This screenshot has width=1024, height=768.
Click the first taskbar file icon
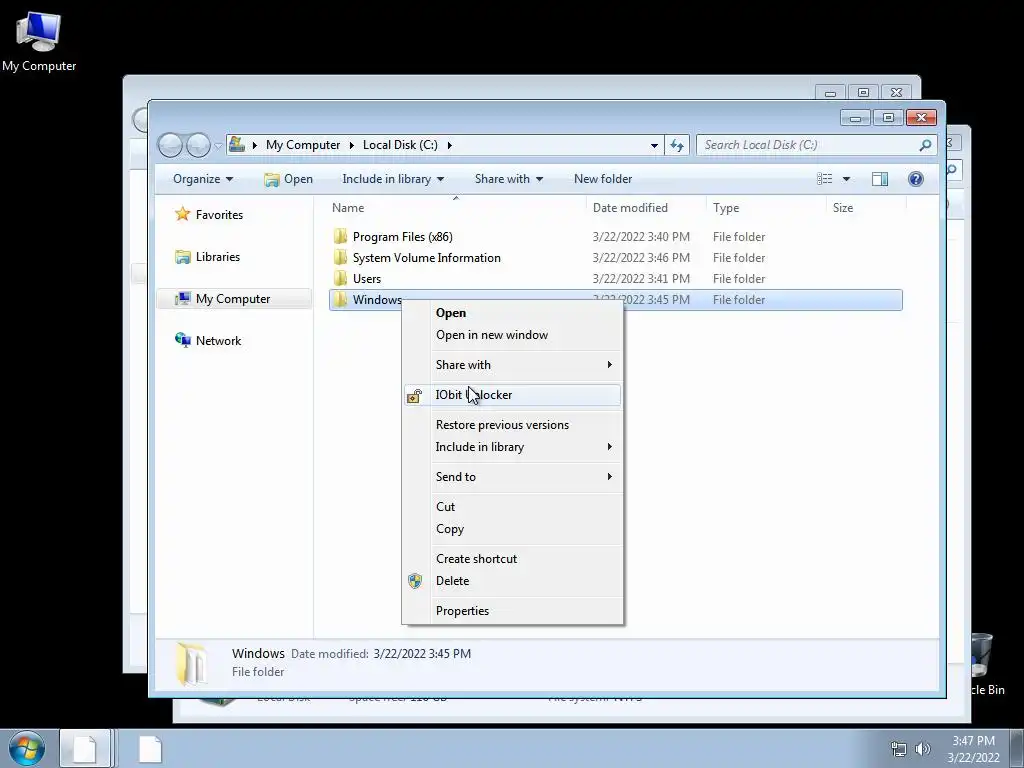[85, 748]
